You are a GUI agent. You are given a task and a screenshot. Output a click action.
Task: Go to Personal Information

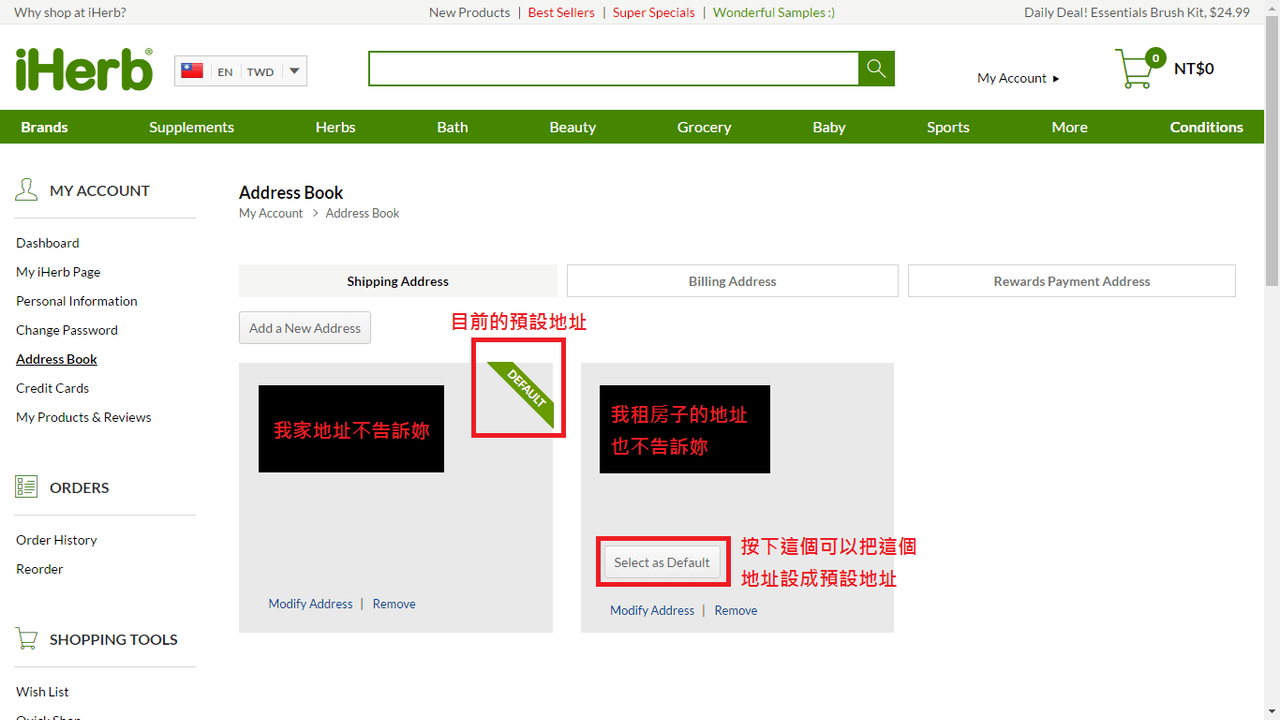[x=77, y=301]
